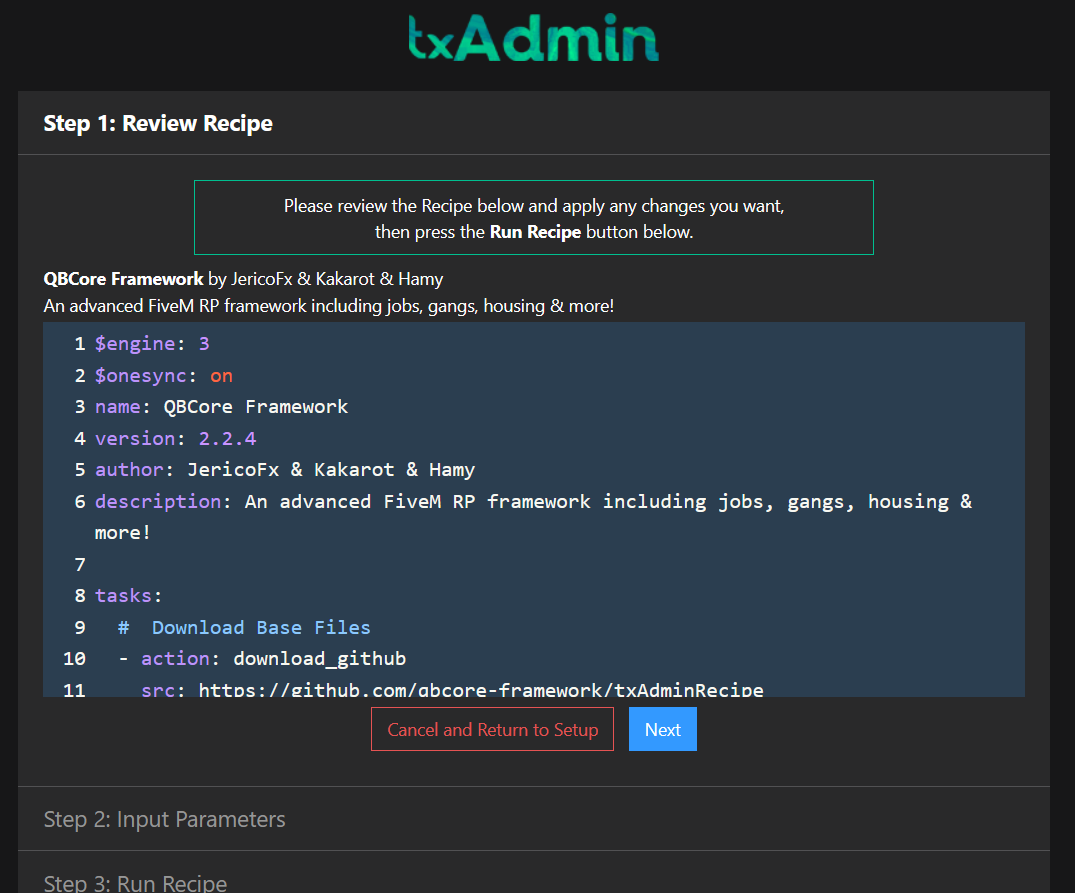Cancel and Return to Setup

tap(492, 729)
